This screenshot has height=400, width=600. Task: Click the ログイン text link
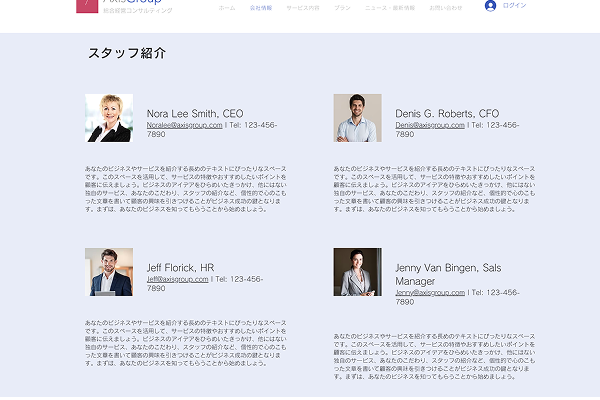tap(515, 6)
